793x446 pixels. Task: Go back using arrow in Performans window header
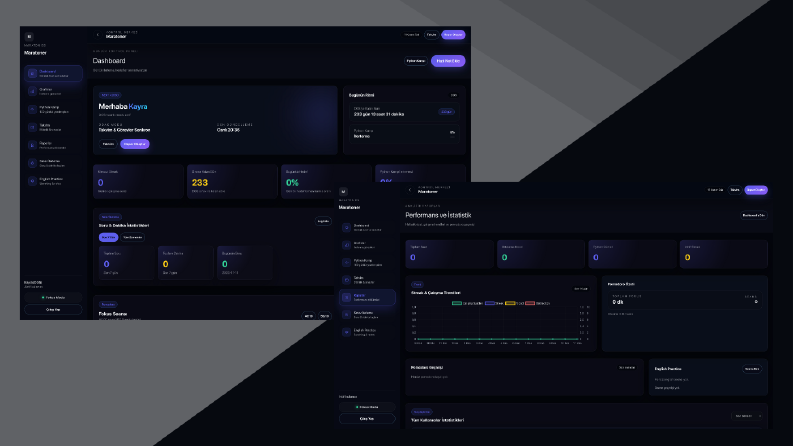410,190
